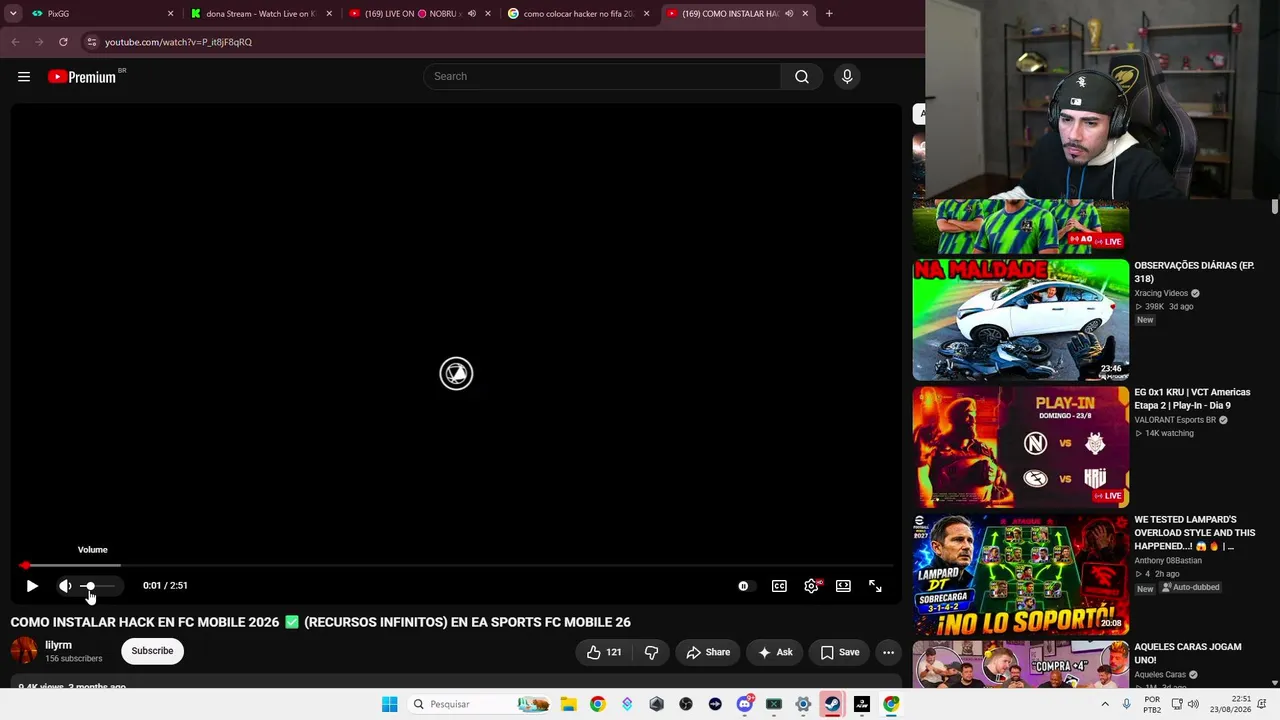Open Discord from the taskbar

point(744,704)
